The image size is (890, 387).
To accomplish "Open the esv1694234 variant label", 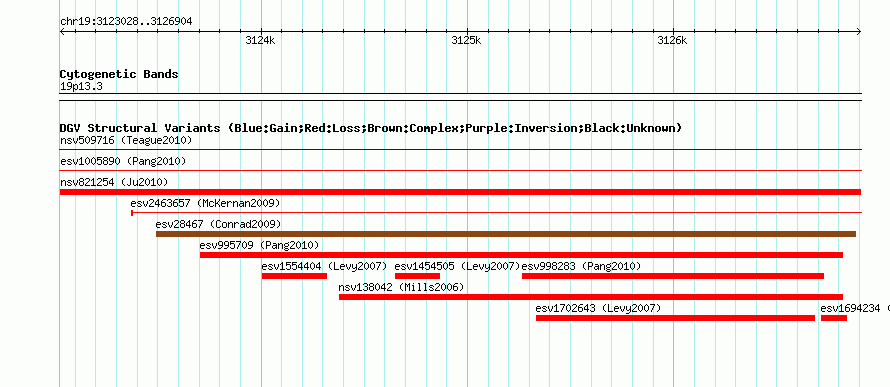I will (x=855, y=308).
